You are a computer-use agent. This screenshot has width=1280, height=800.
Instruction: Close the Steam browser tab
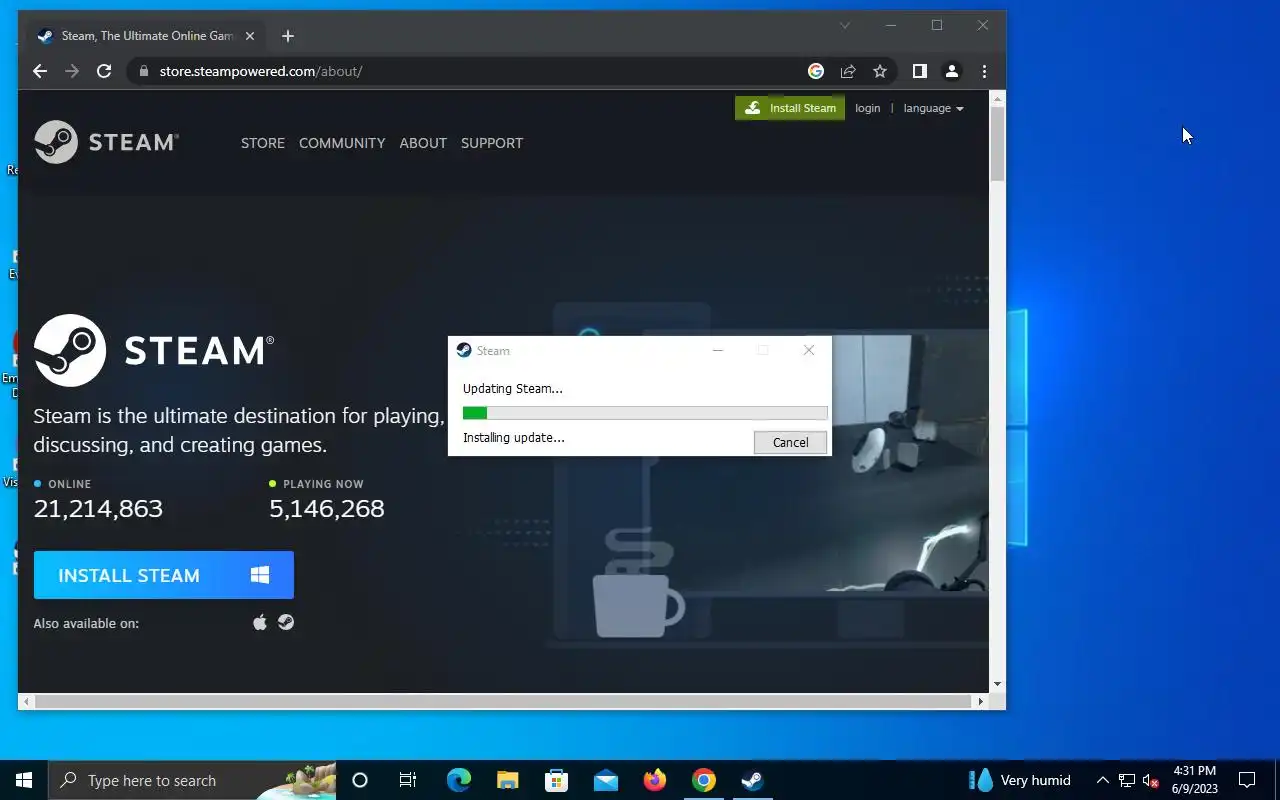pos(250,36)
